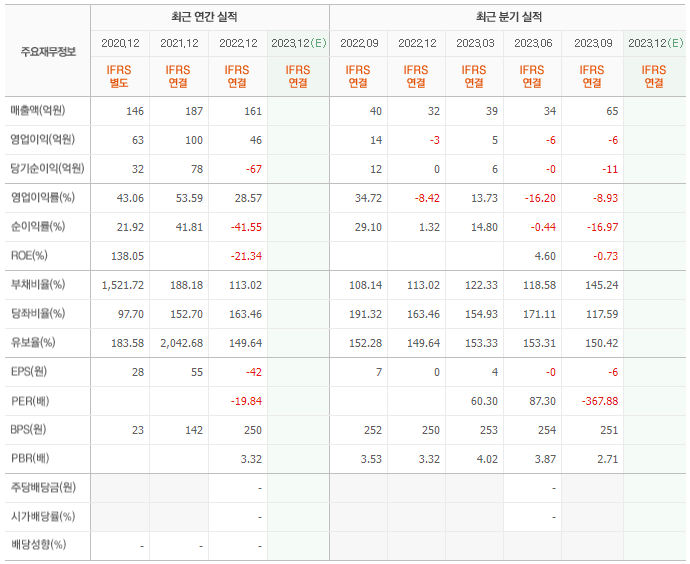The width and height of the screenshot is (690, 564).
Task: Click the IFRS 별도 label
Action: pyautogui.click(x=119, y=76)
